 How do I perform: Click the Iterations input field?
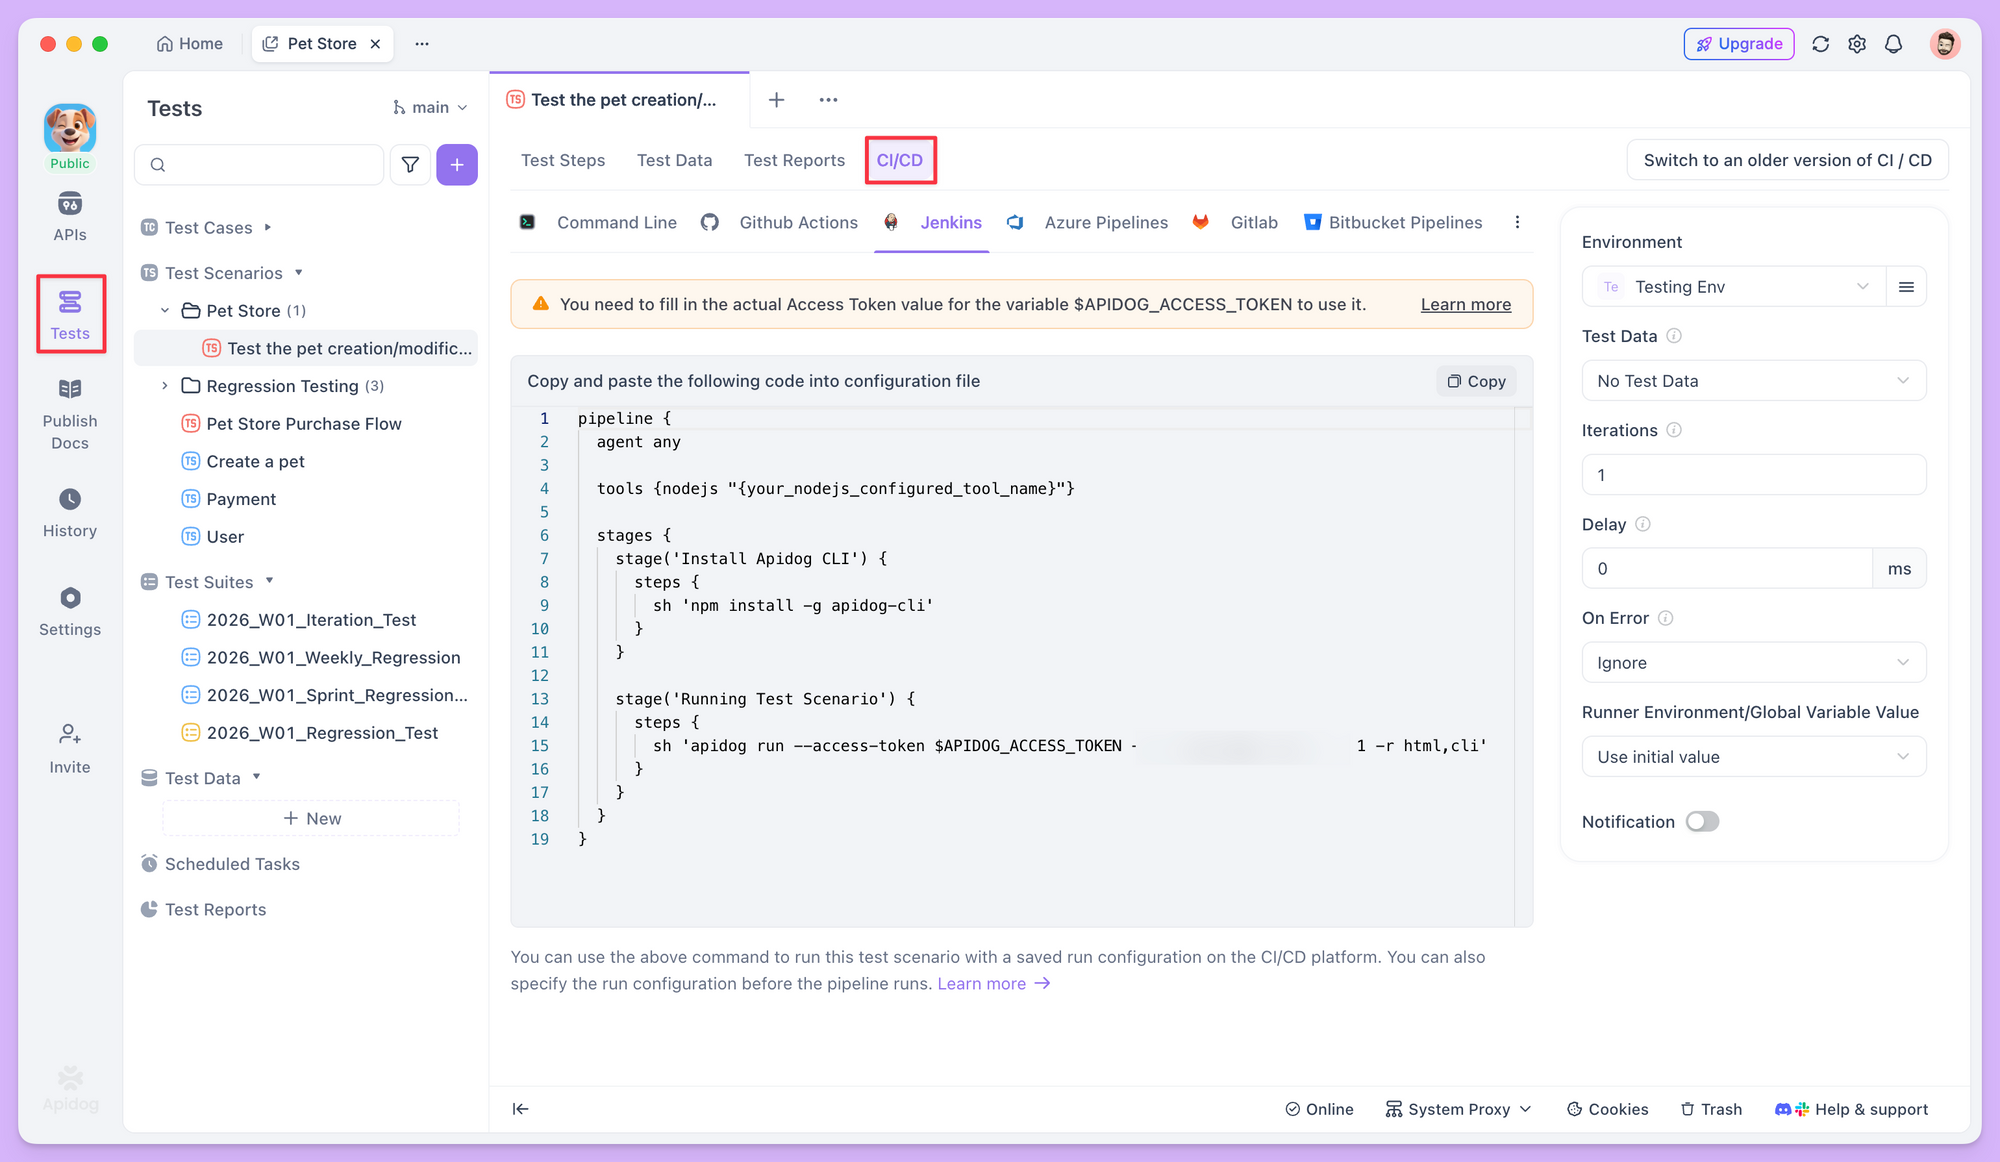[x=1754, y=475]
